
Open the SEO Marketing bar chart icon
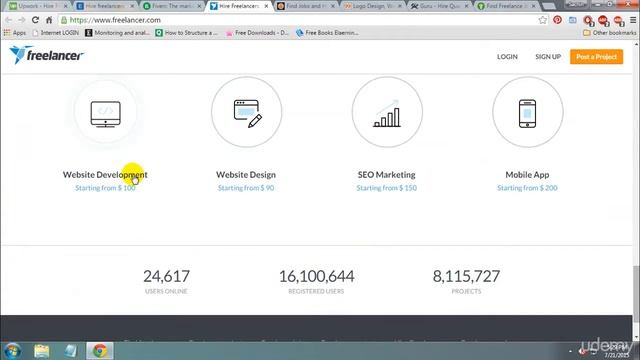point(387,113)
